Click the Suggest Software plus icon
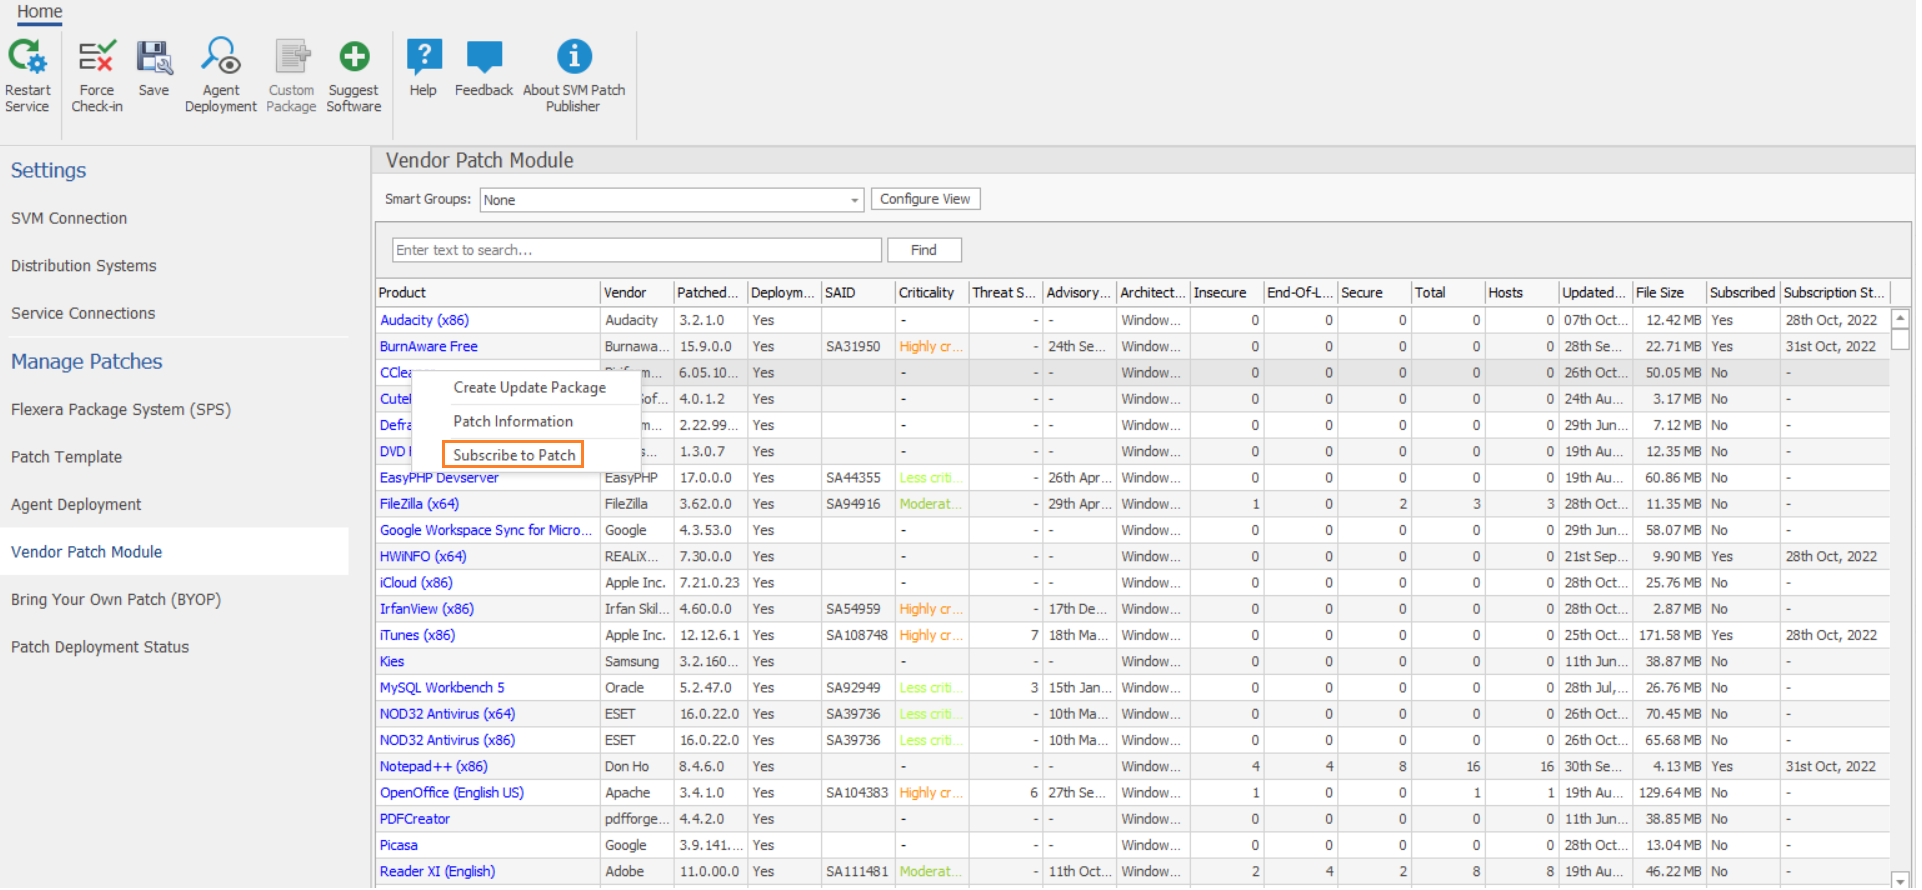This screenshot has height=890, width=1922. point(354,57)
